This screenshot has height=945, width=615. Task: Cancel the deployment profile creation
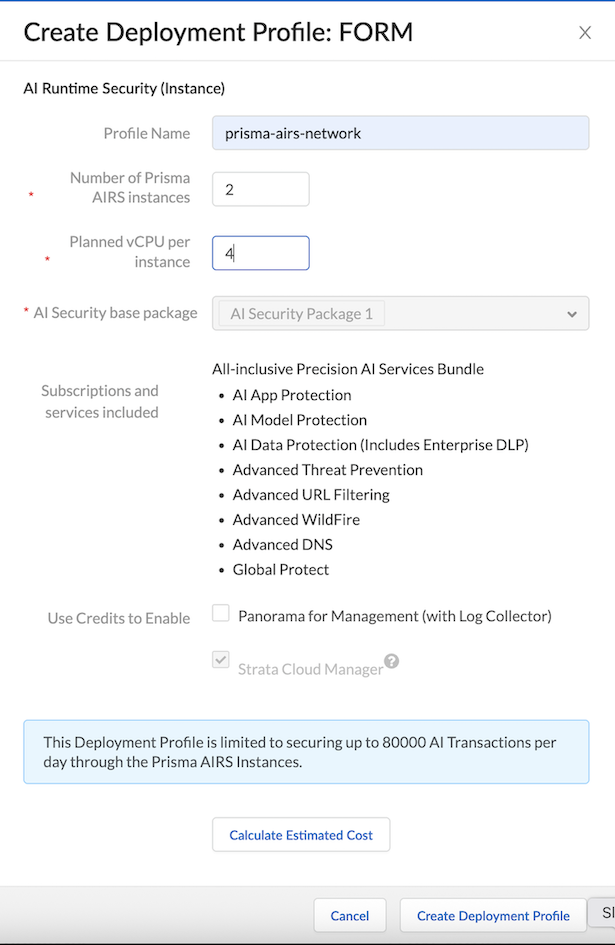(350, 915)
